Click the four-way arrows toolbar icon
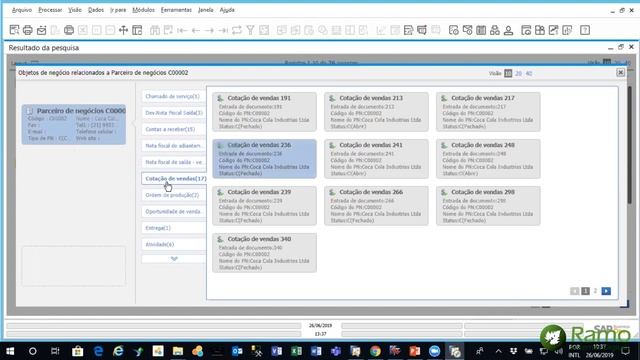The image size is (640, 360). coord(123,30)
